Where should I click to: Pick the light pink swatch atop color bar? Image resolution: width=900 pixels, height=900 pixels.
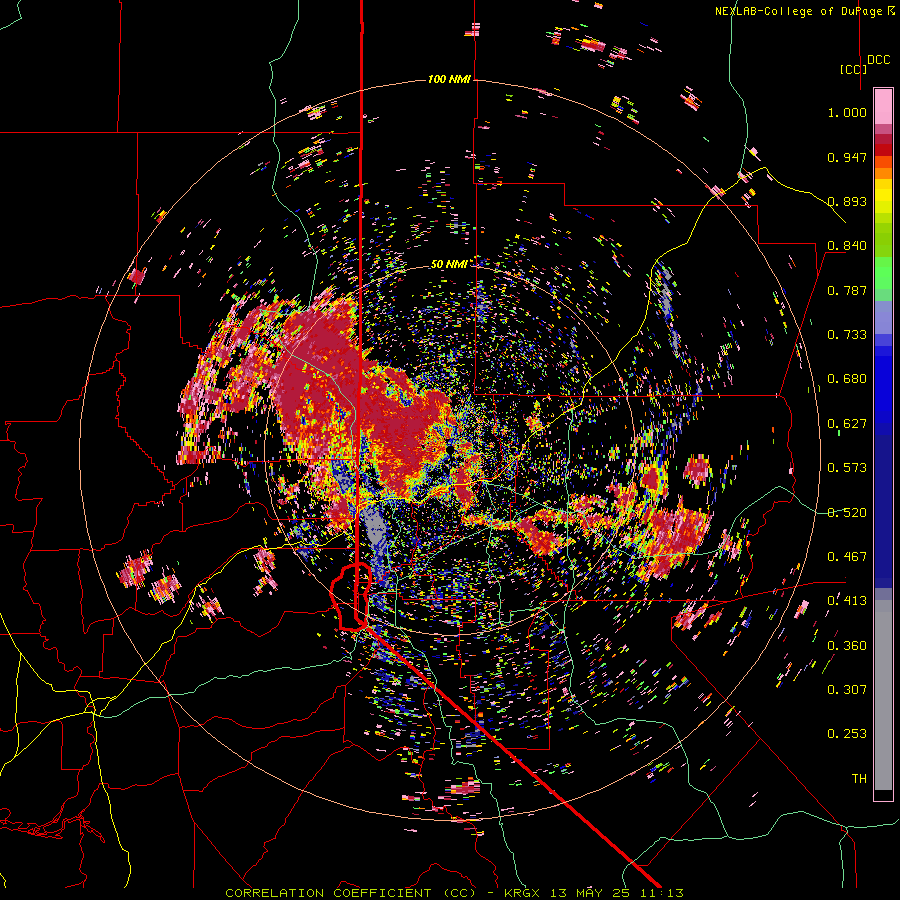(883, 106)
